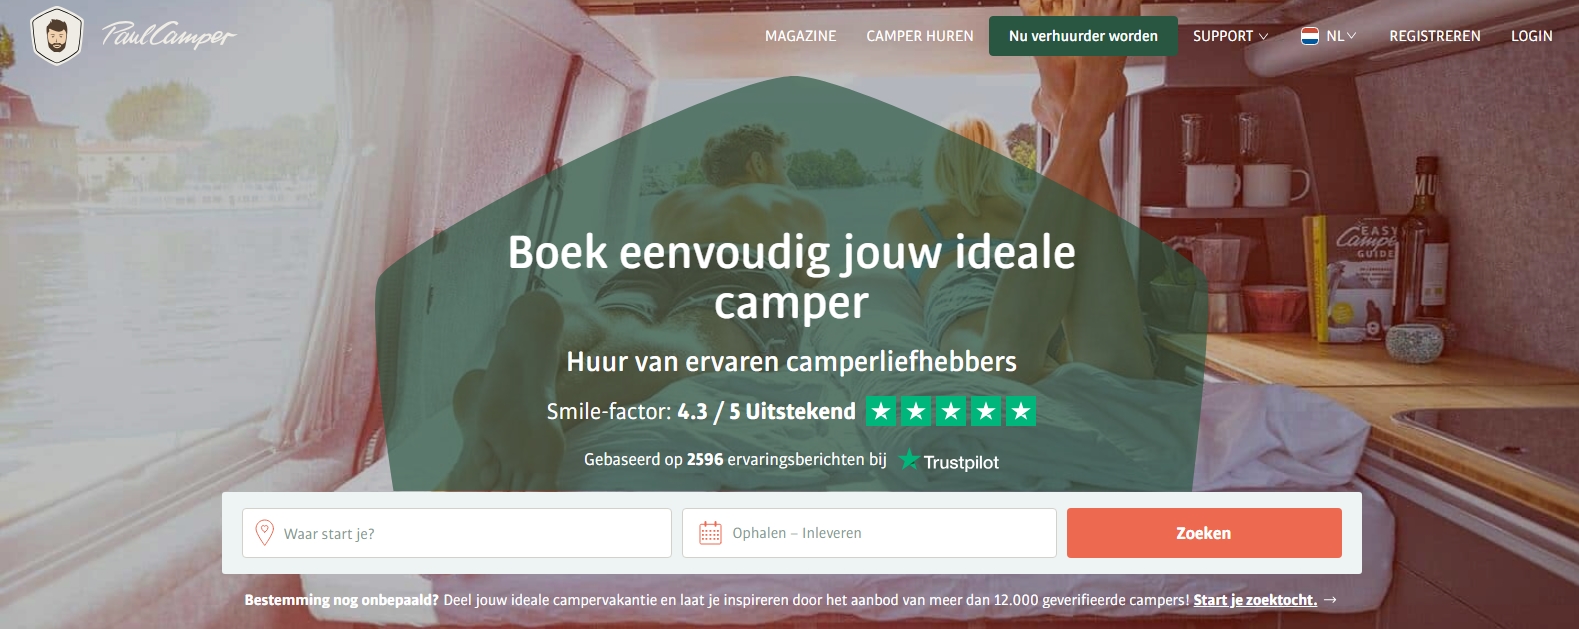Click the PaulCamper script wordmark
This screenshot has width=1579, height=629.
point(168,35)
